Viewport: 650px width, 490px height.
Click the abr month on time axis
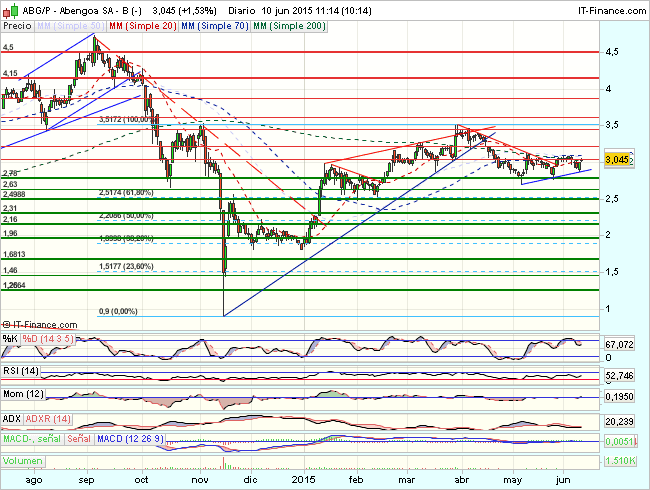click(x=462, y=480)
